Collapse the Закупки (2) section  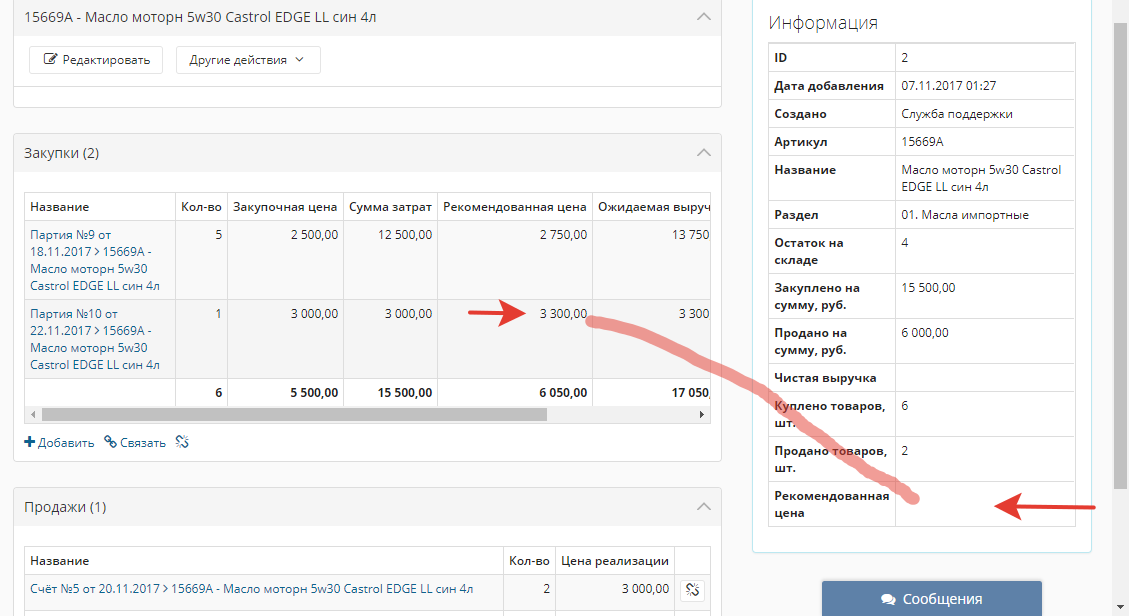703,153
